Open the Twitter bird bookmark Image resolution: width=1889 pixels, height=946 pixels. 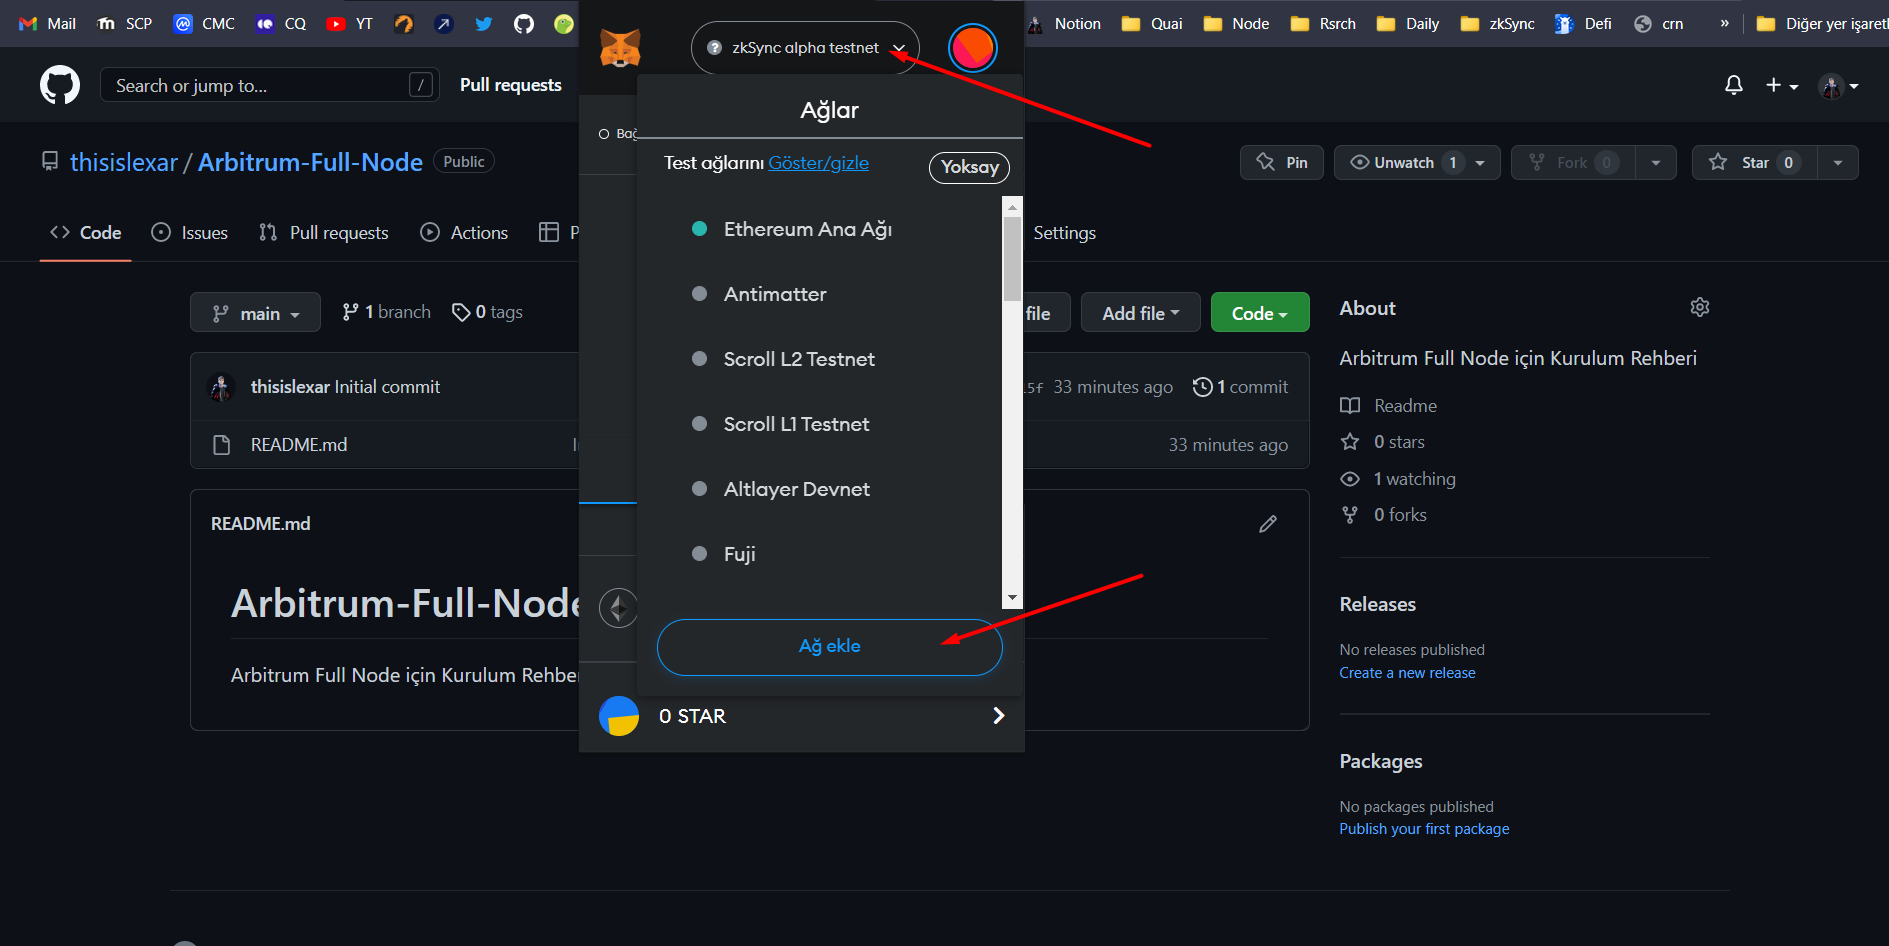click(x=484, y=23)
